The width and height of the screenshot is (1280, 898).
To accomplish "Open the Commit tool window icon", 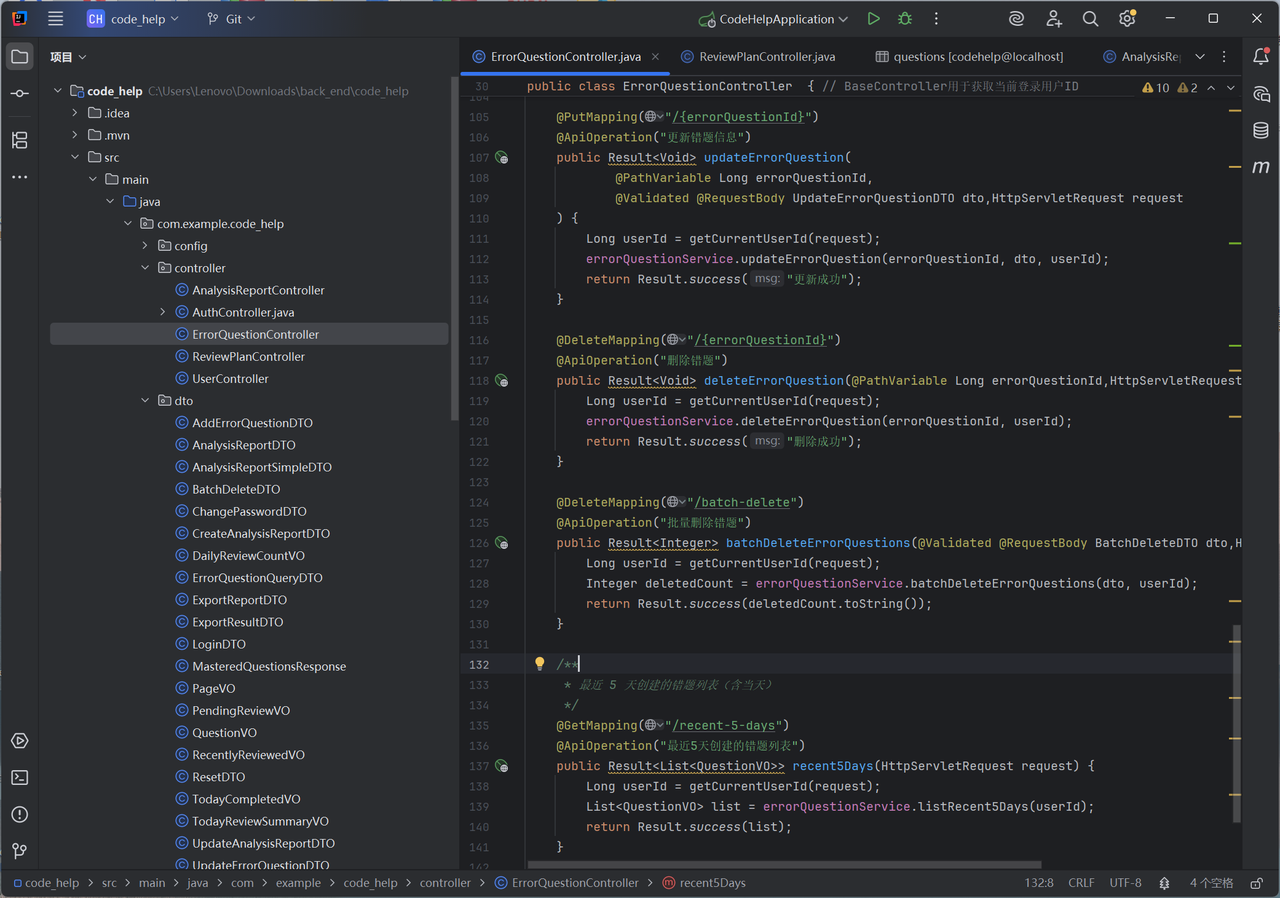I will click(19, 93).
